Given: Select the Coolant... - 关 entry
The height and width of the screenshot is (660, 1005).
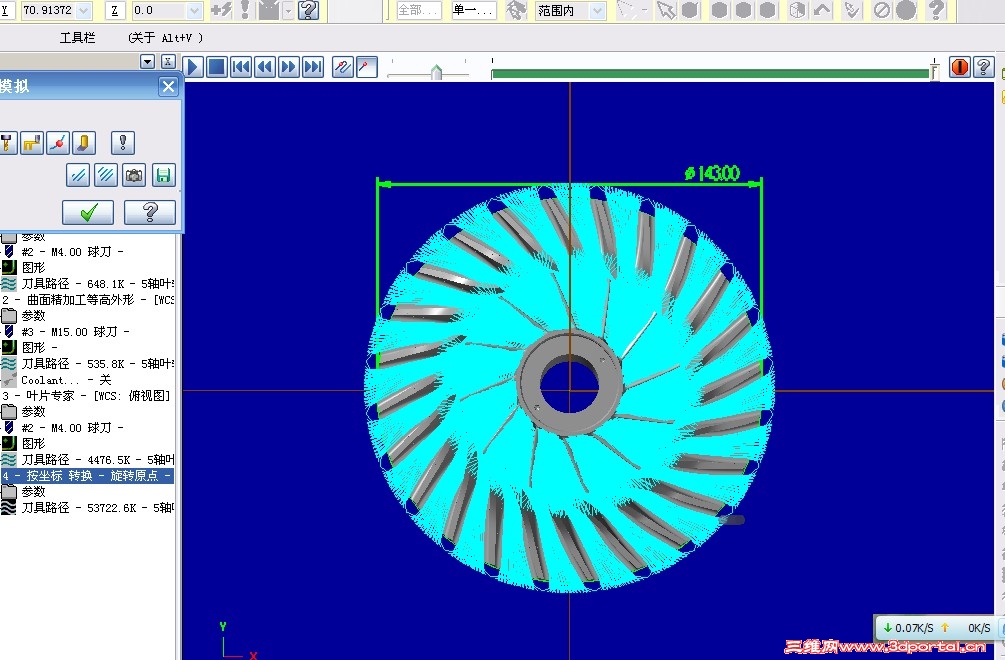Looking at the screenshot, I should click(66, 379).
